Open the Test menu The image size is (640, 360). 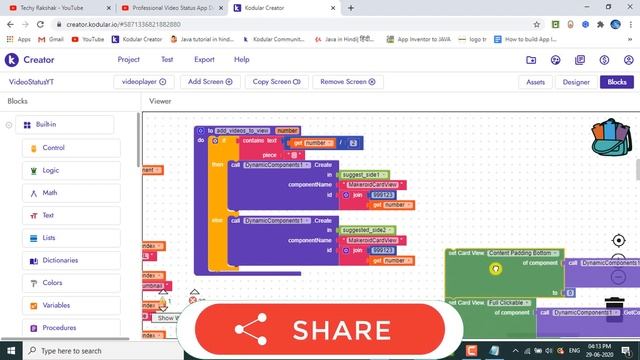[167, 60]
